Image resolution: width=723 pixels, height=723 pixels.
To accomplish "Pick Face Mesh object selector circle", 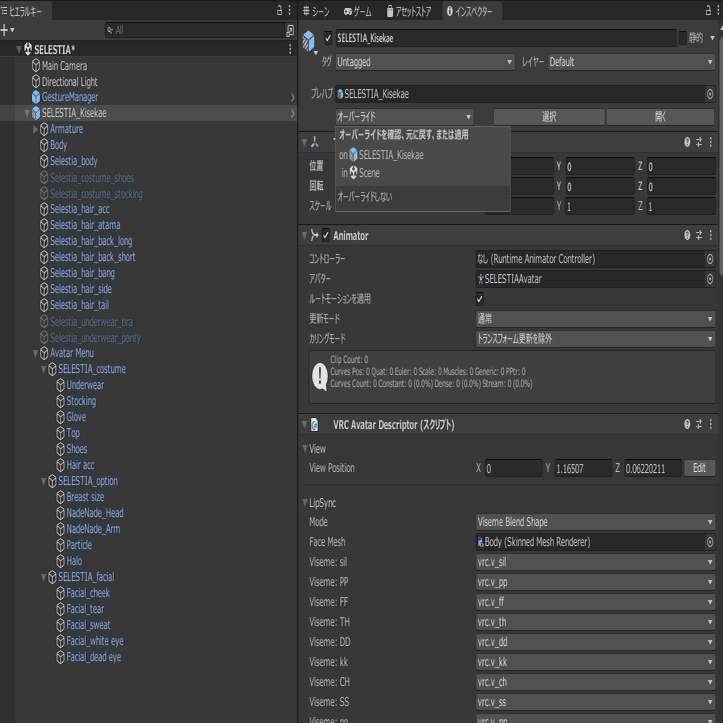I will coord(710,542).
